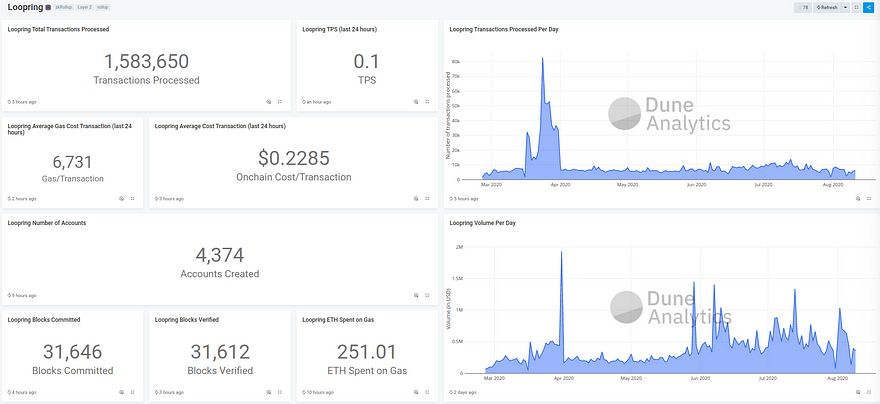The height and width of the screenshot is (404, 880).
Task: Click the $0.2285 onchain cost value
Action: [x=294, y=159]
